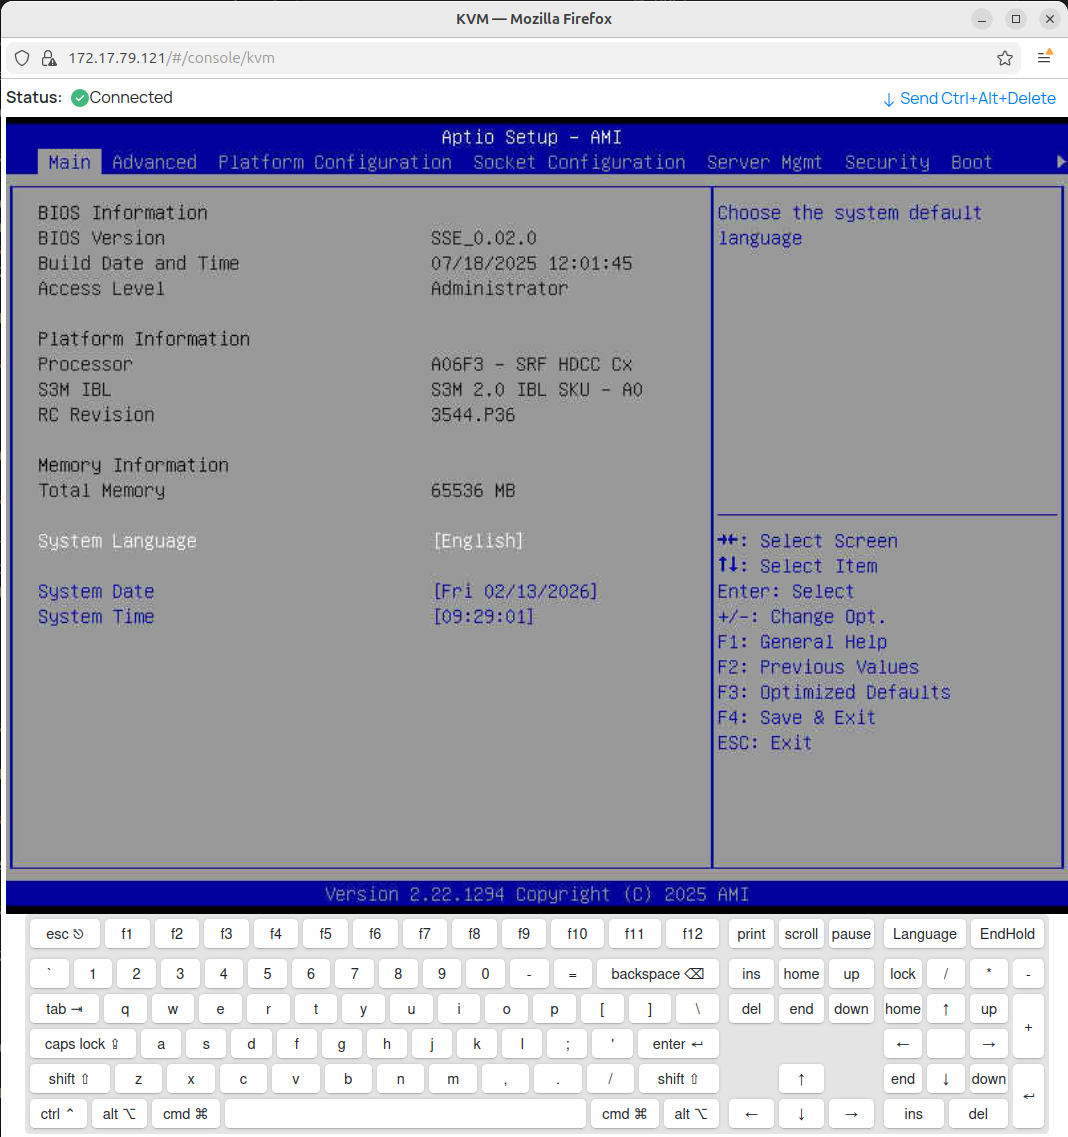Image resolution: width=1068 pixels, height=1137 pixels.
Task: Toggle the EndHold key
Action: point(1007,934)
